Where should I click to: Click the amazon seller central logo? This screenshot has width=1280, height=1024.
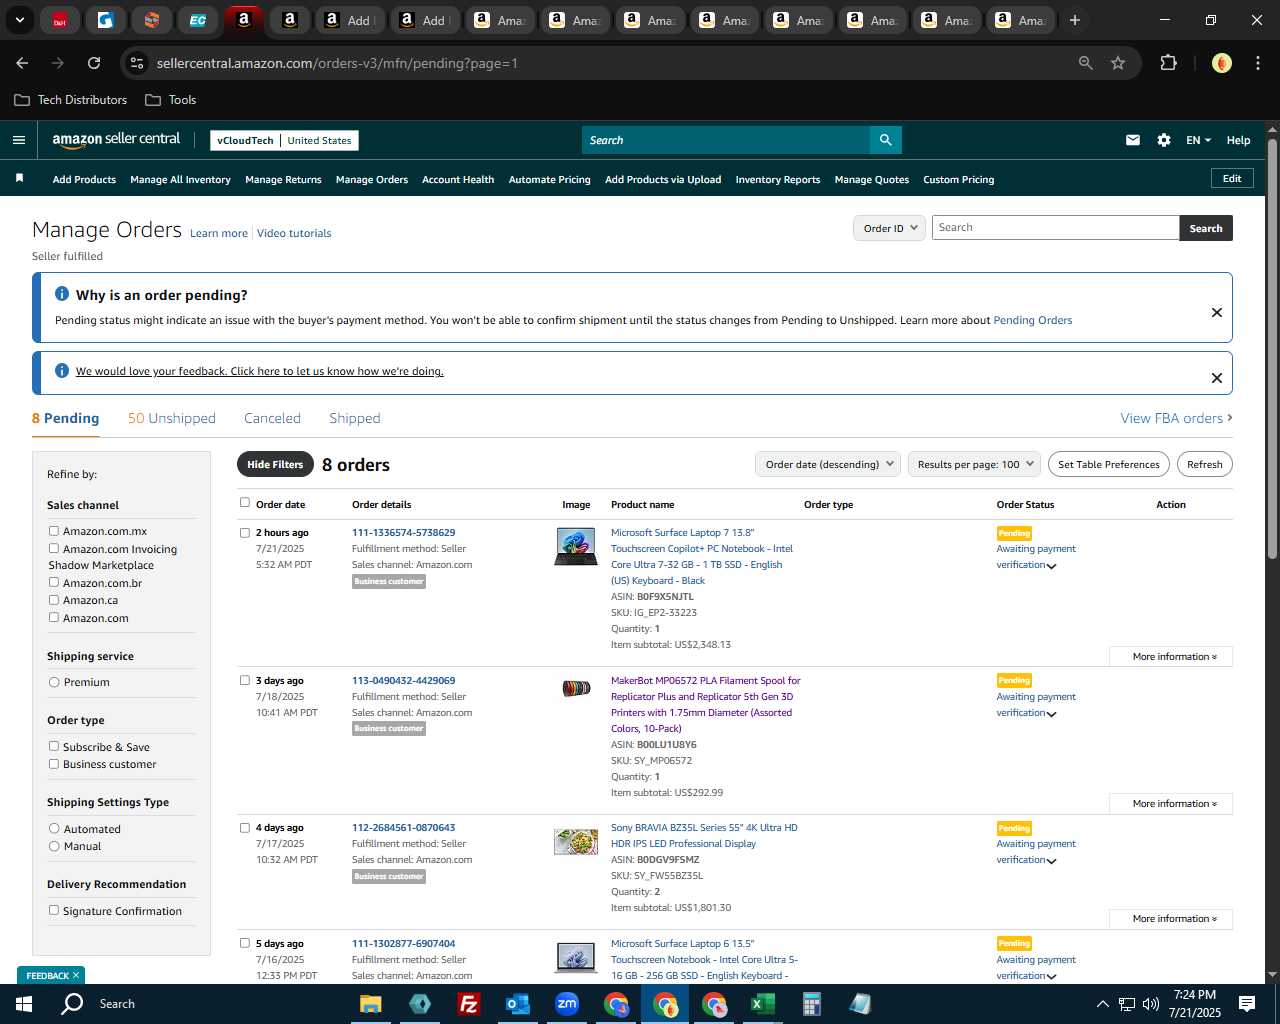click(x=116, y=140)
